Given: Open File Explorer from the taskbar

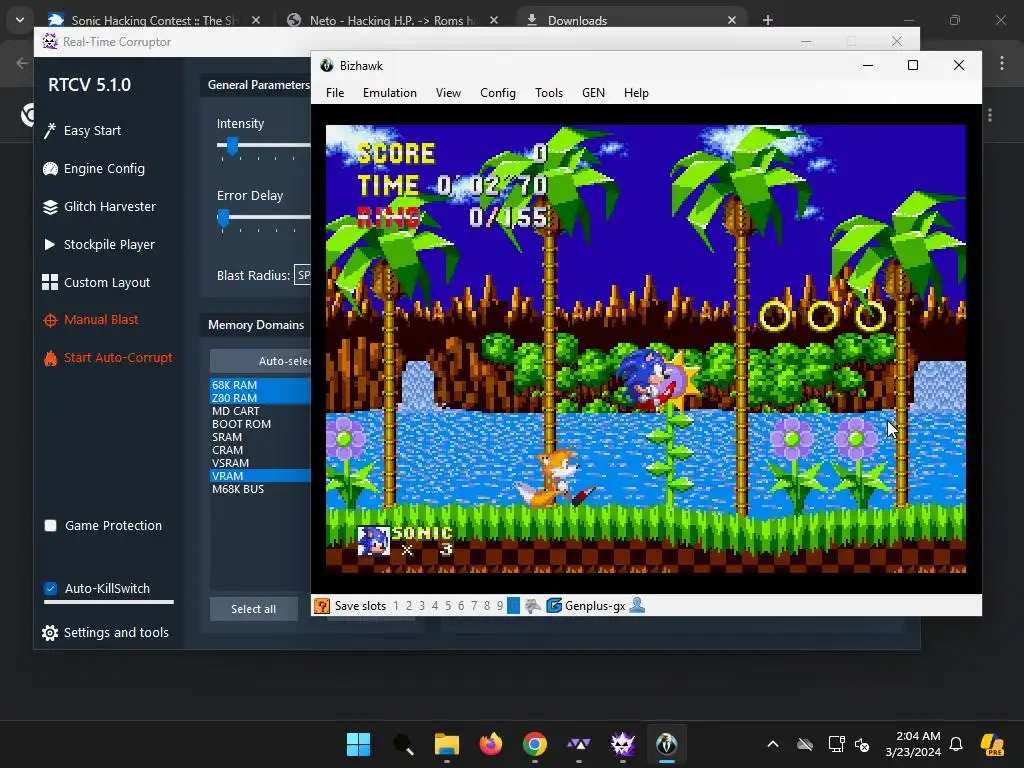Looking at the screenshot, I should coord(447,744).
